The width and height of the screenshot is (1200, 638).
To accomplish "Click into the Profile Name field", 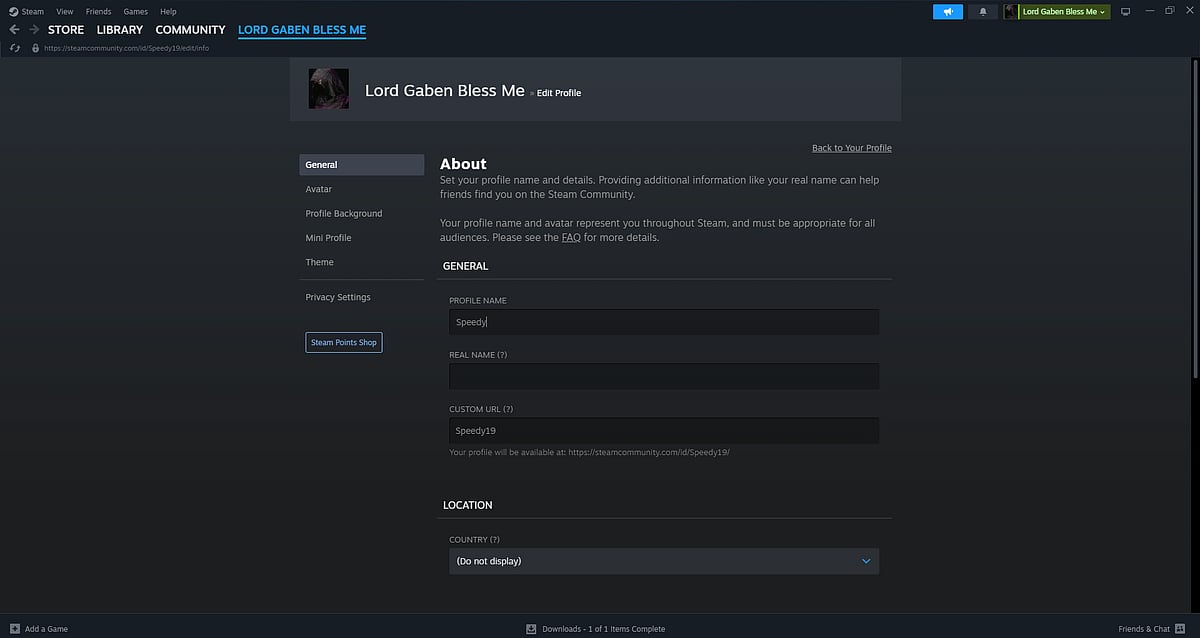I will pos(664,322).
